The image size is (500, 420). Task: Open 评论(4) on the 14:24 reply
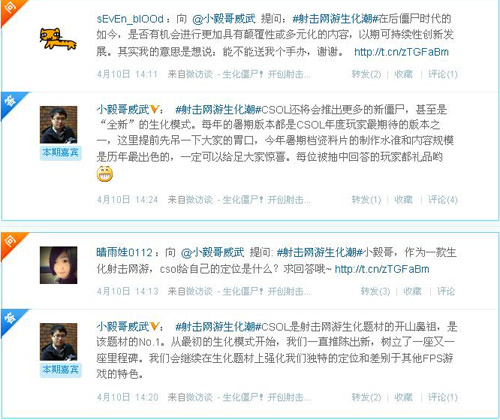443,200
